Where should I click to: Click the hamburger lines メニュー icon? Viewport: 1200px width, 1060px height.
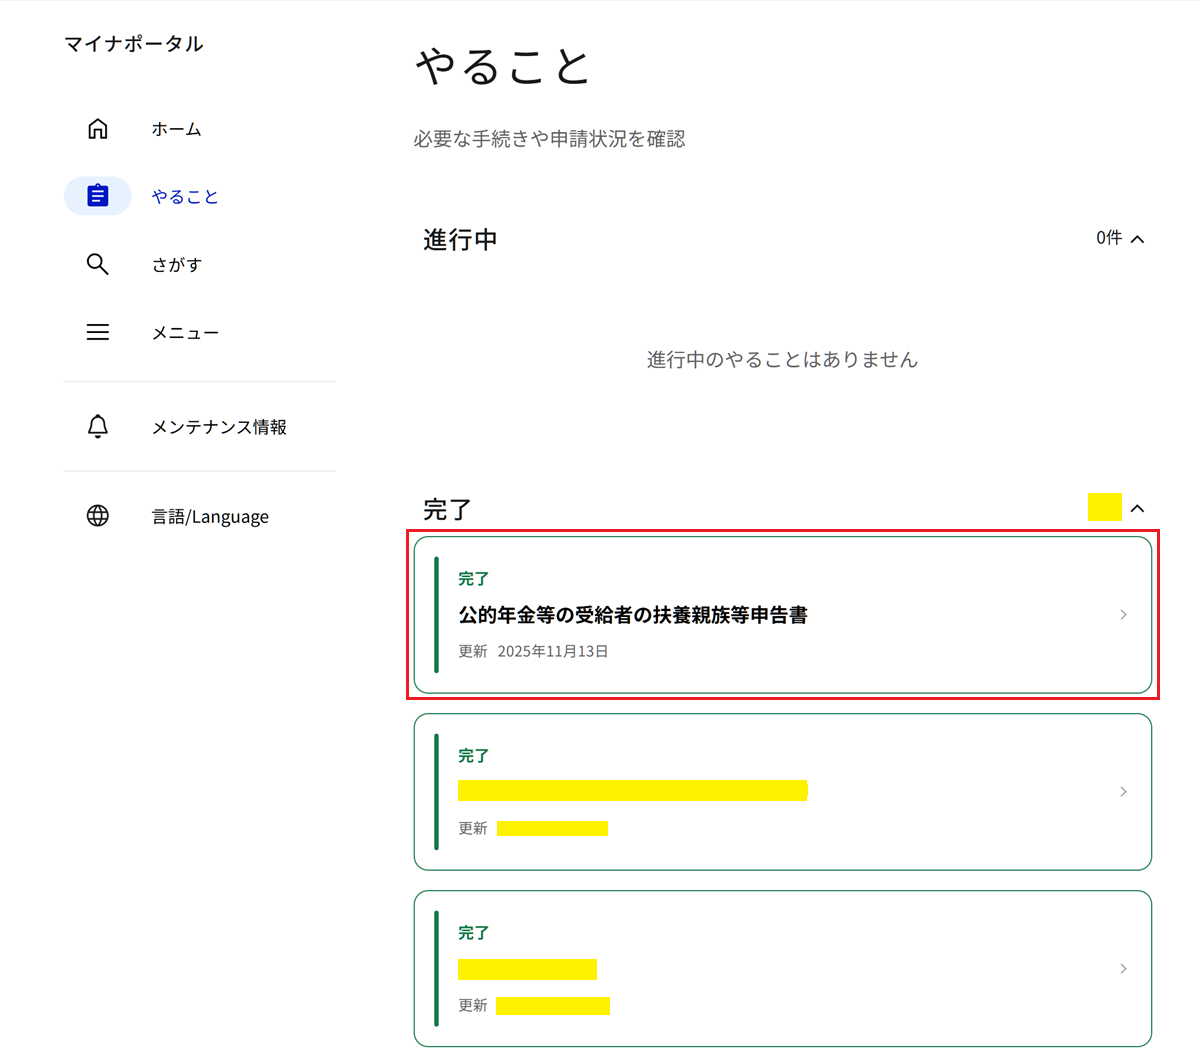98,332
